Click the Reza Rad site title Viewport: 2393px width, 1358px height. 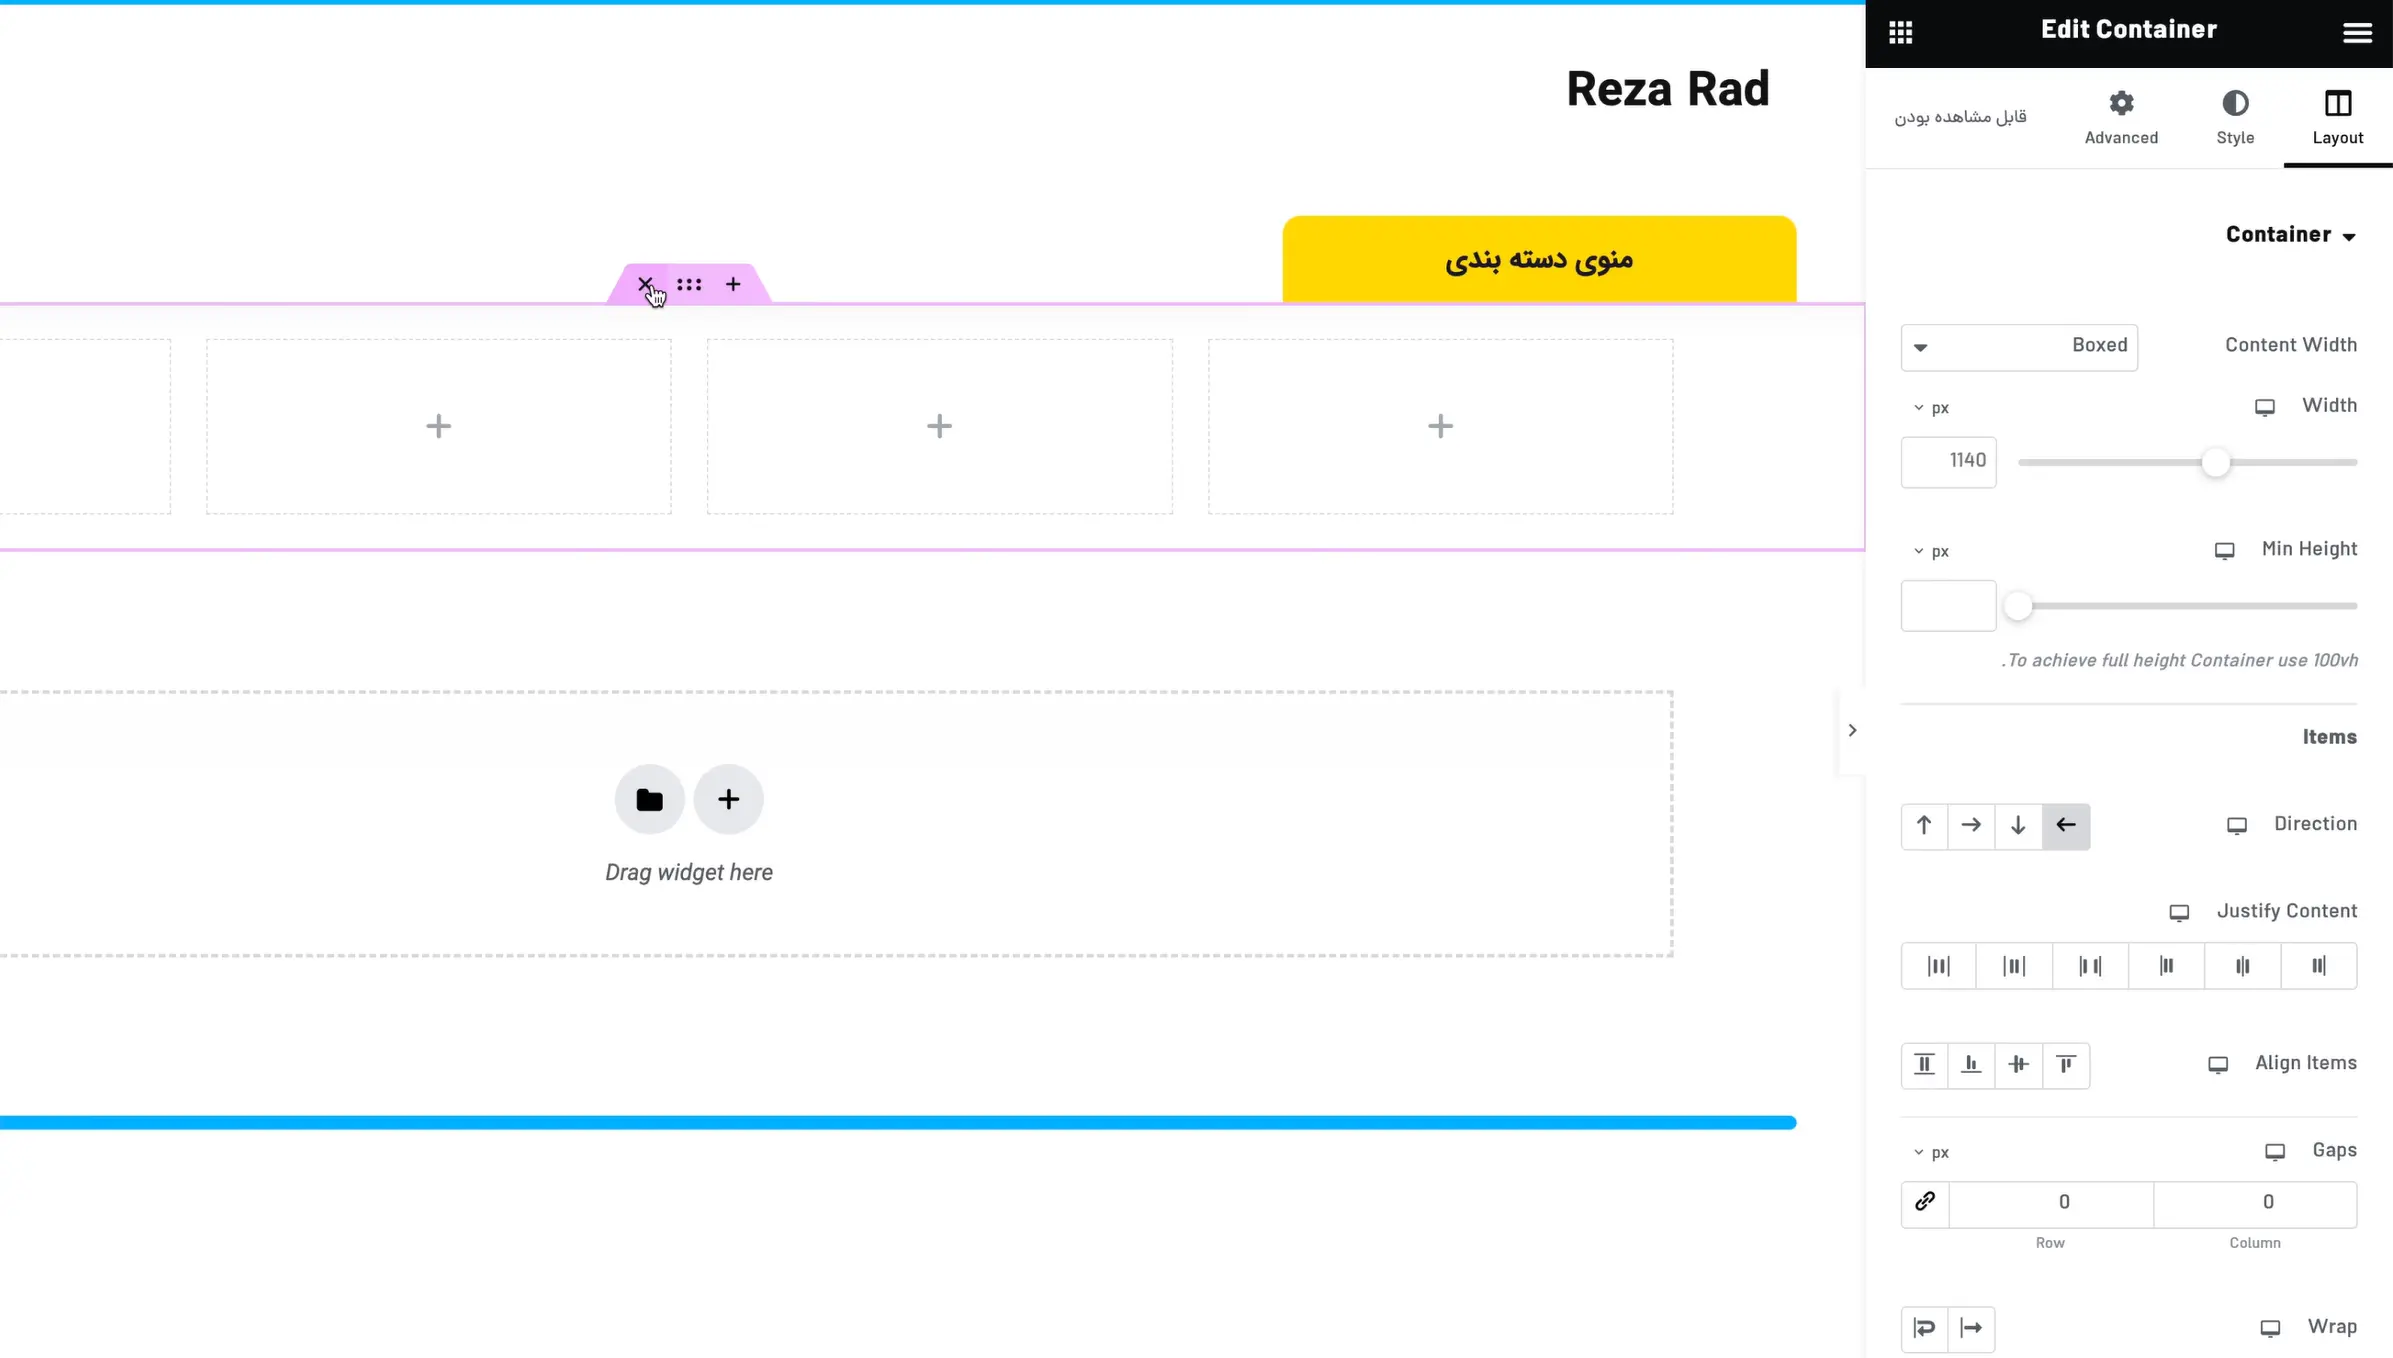[x=1667, y=89]
